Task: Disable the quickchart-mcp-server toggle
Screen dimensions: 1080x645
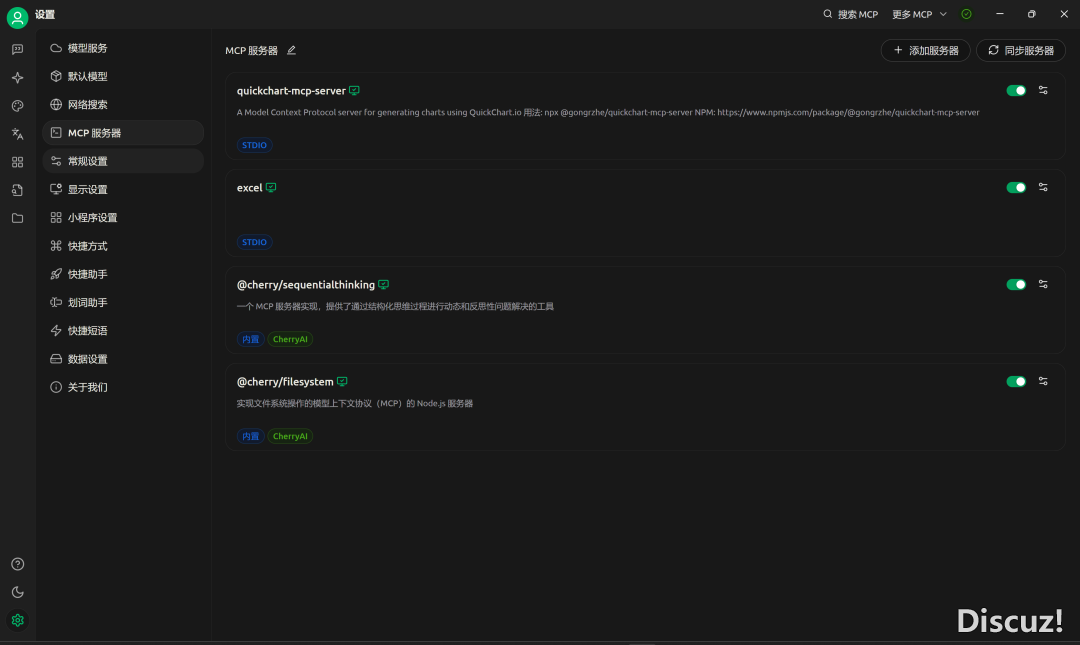Action: 1016,90
